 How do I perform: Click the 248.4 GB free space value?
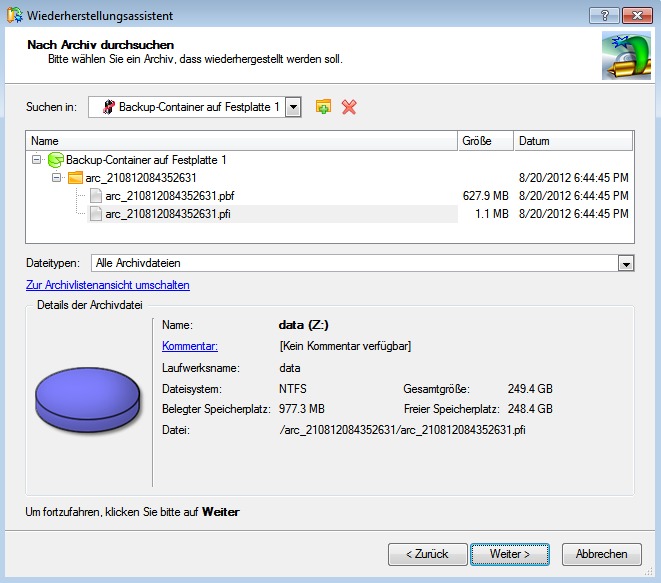coord(530,409)
